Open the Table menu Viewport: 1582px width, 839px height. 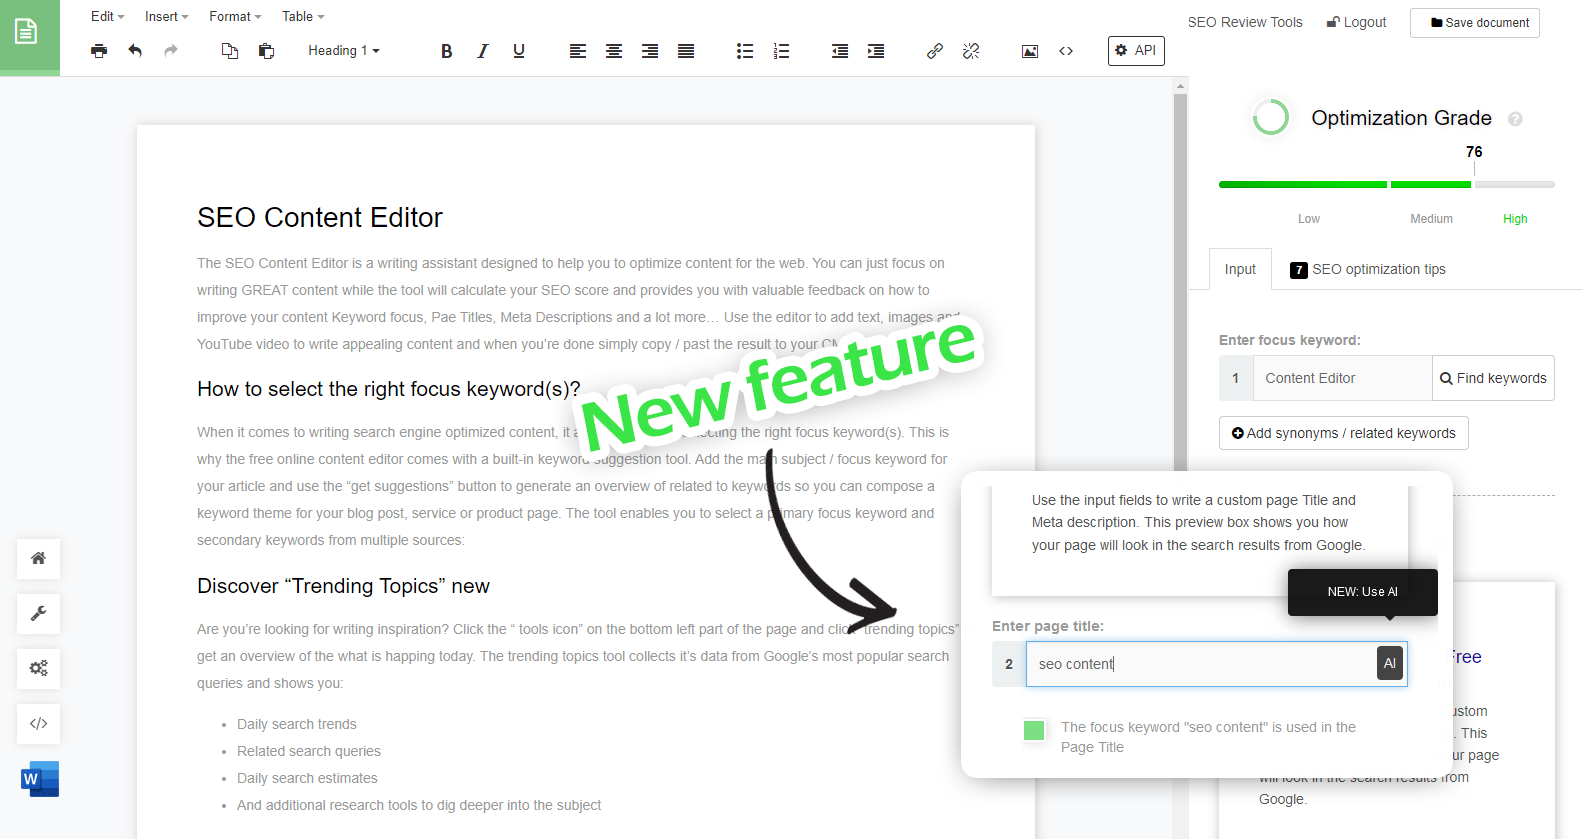[303, 16]
